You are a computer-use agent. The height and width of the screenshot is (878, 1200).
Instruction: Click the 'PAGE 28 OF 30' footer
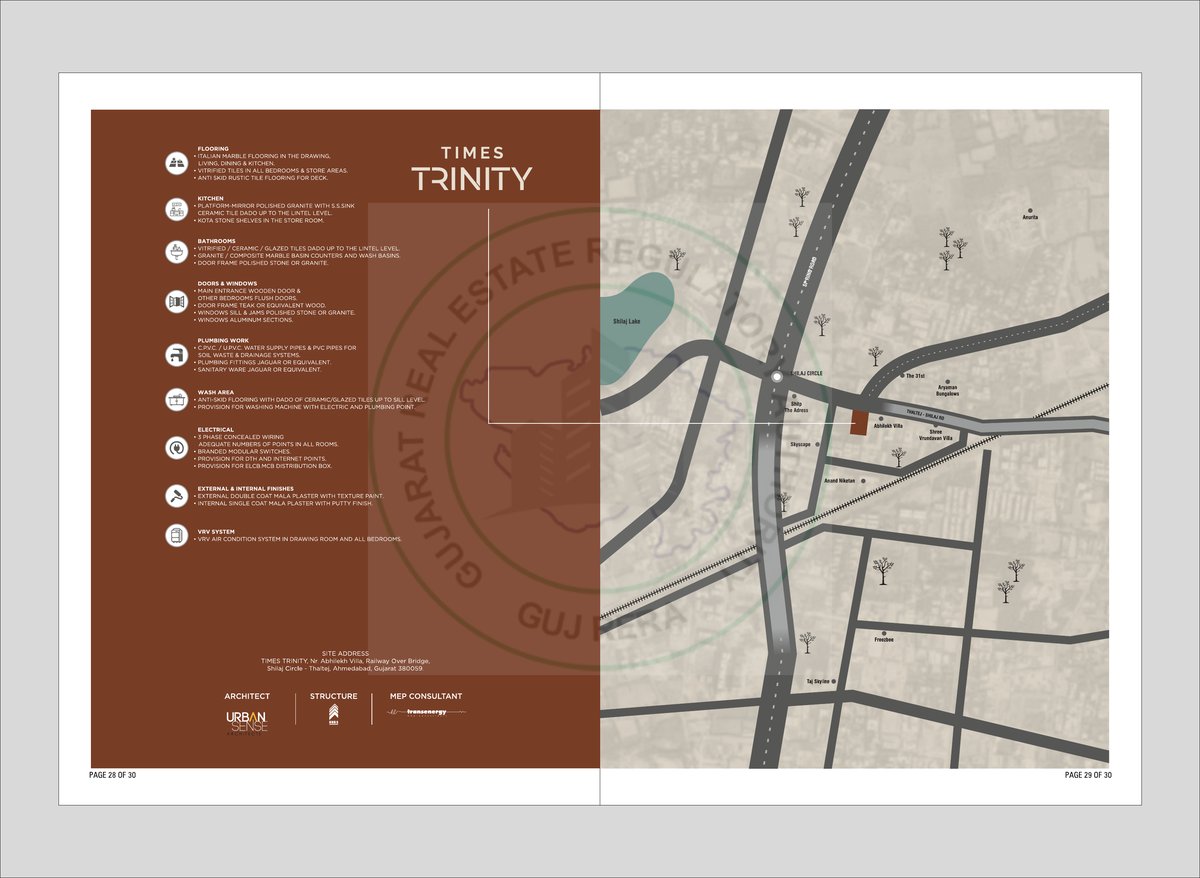click(112, 775)
